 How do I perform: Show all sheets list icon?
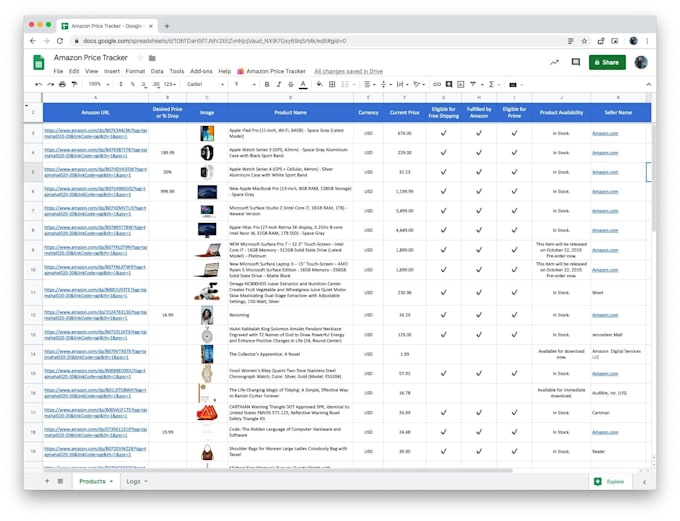coord(60,481)
